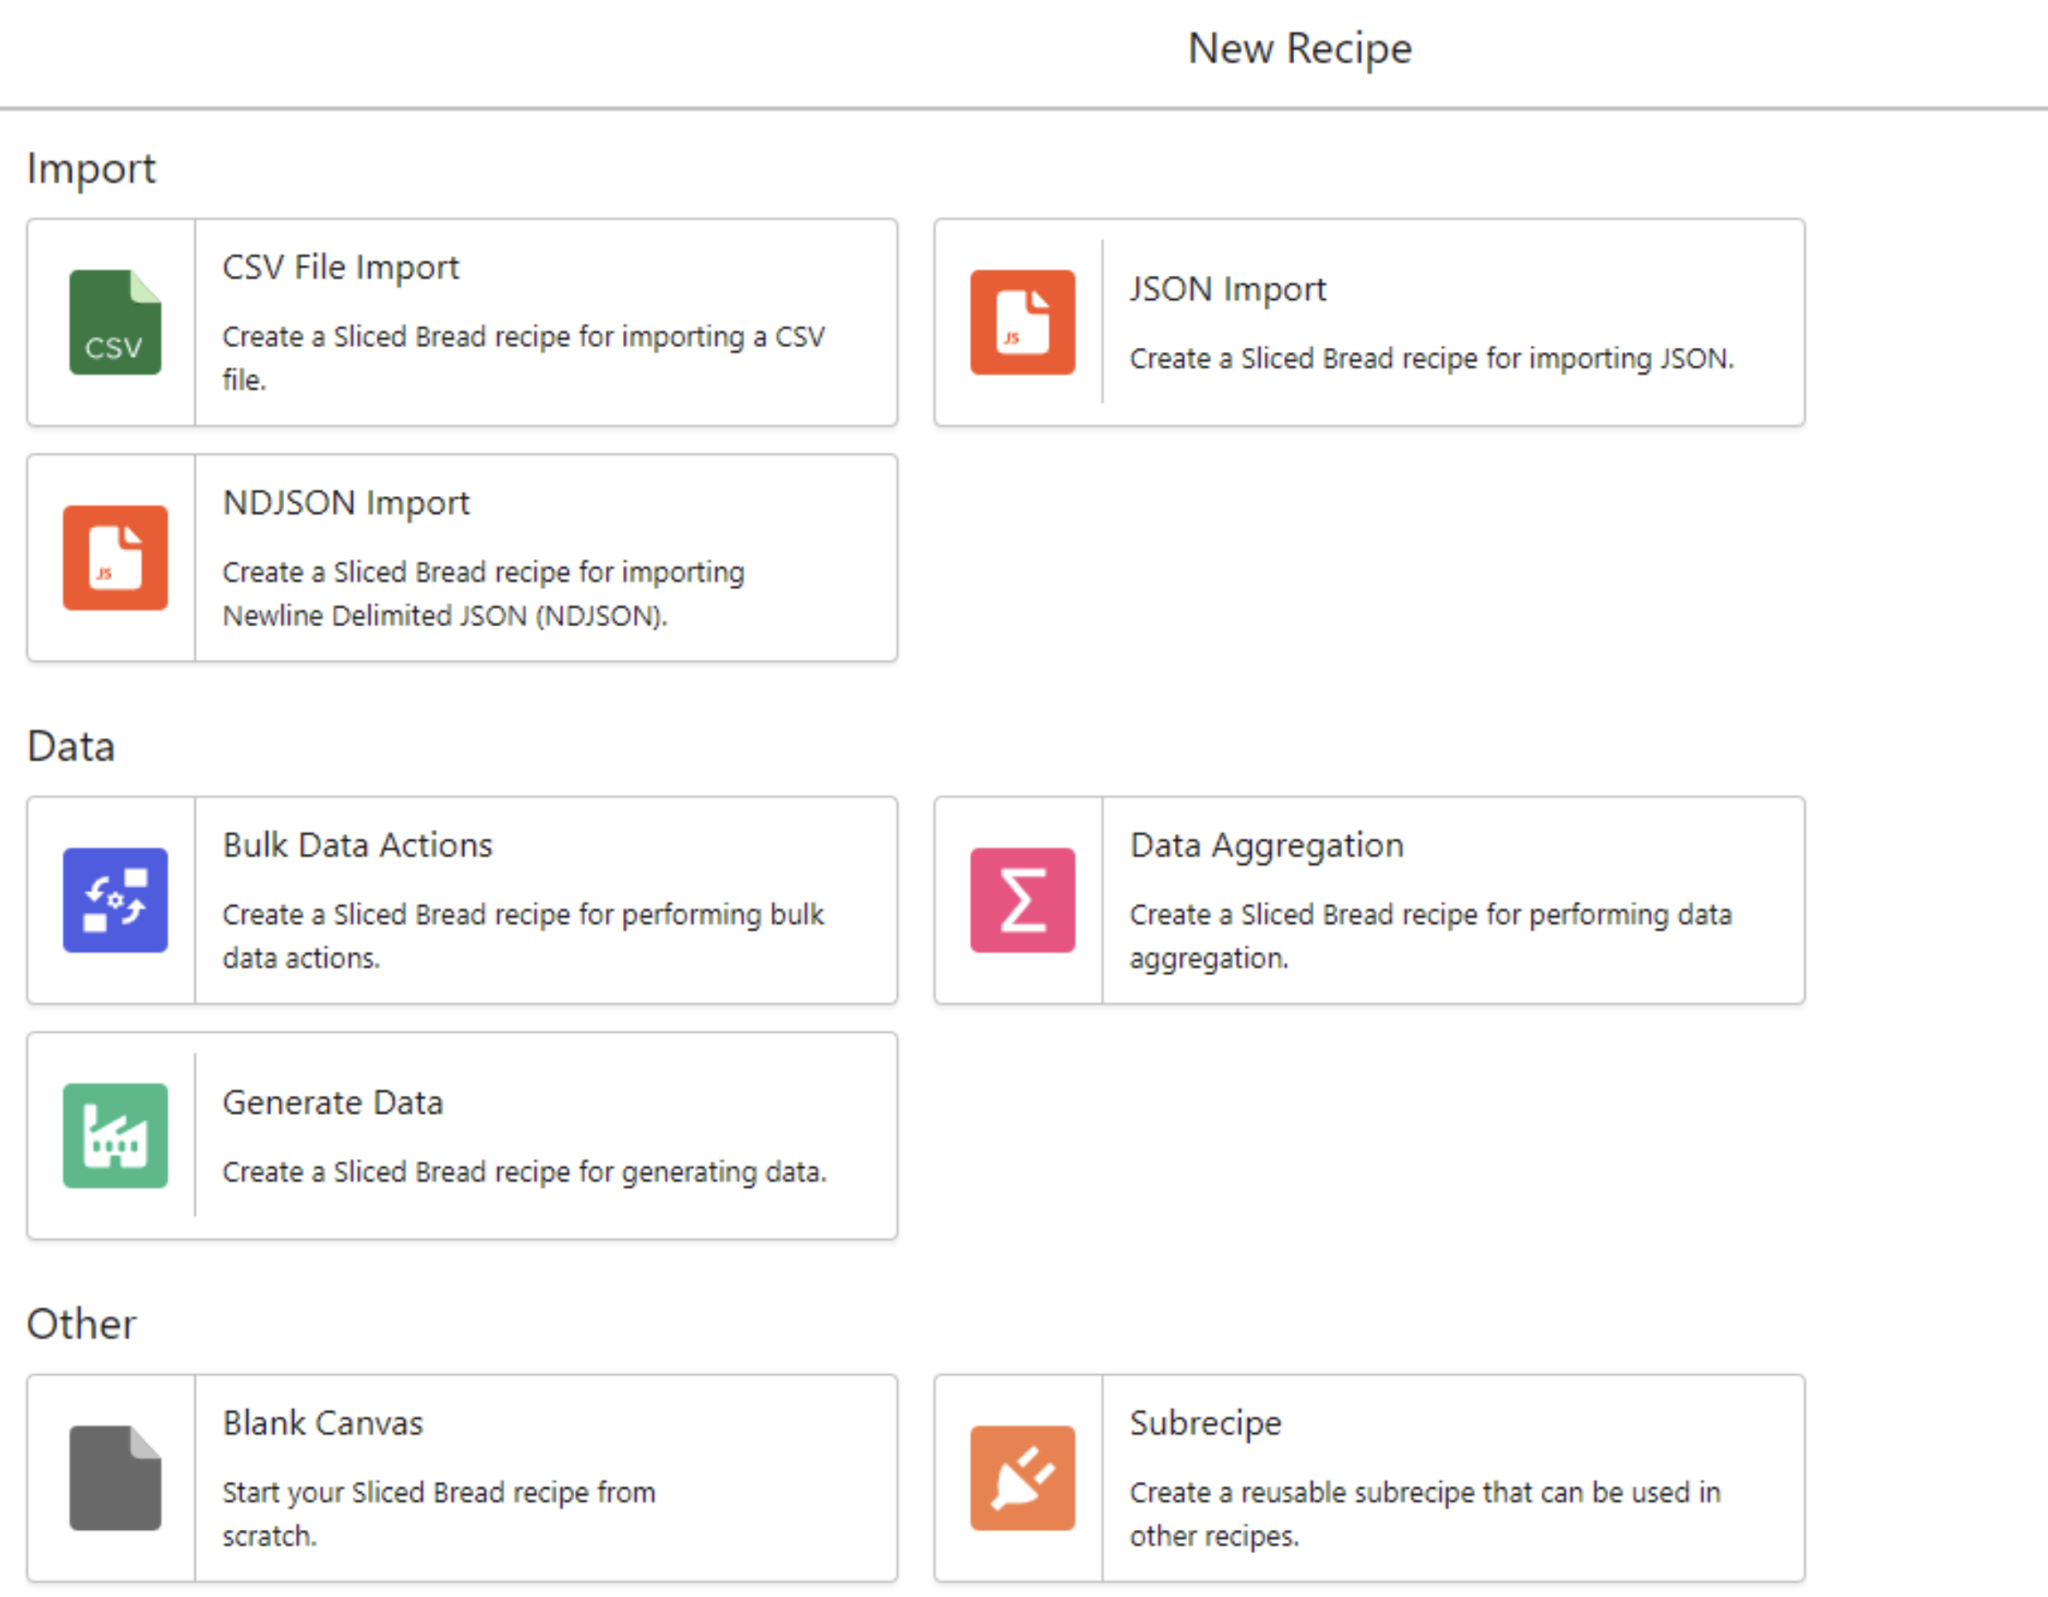The width and height of the screenshot is (2048, 1597).
Task: Click the Import section heading
Action: click(x=92, y=168)
